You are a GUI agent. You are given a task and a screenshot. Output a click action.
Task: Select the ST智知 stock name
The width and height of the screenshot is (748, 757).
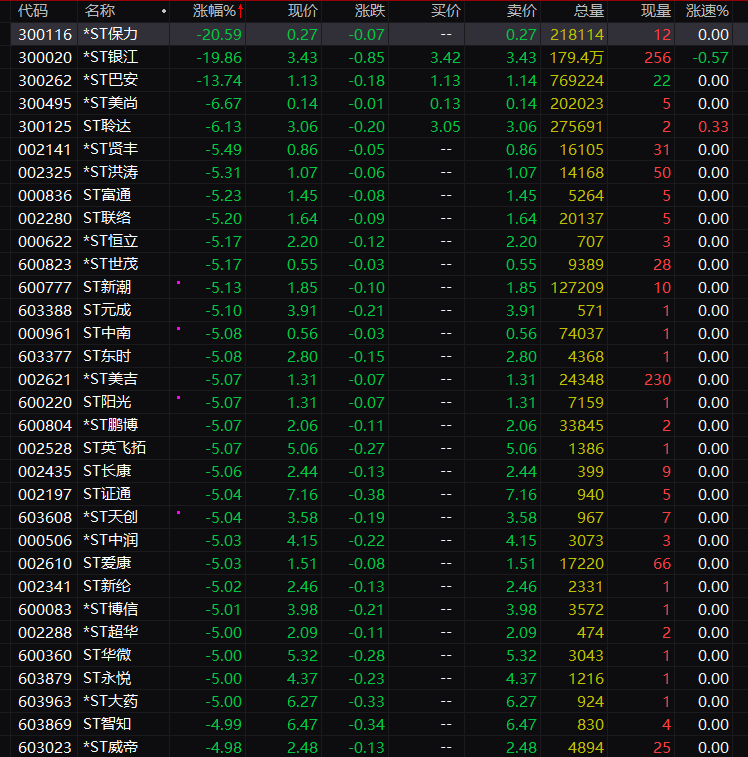point(107,725)
